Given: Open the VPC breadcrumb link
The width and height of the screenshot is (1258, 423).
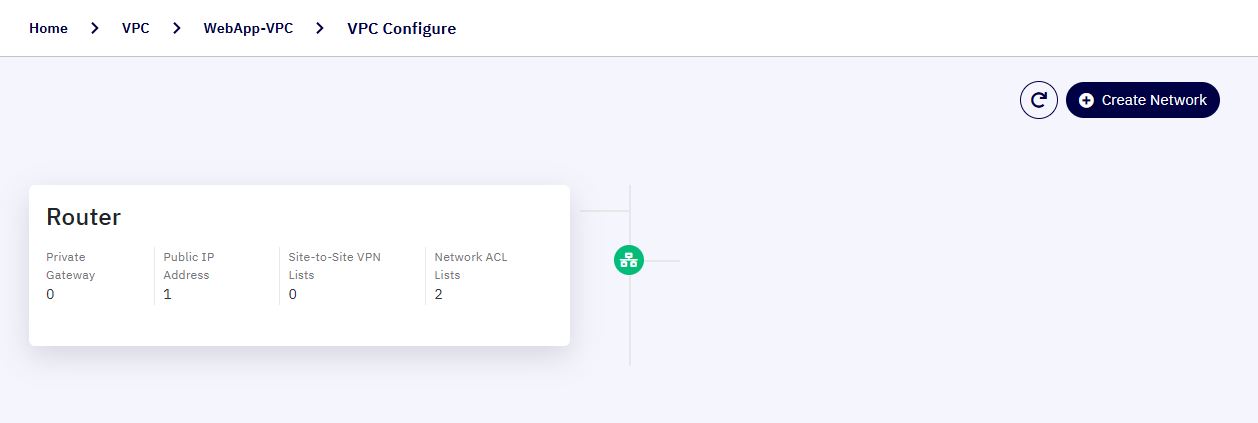Looking at the screenshot, I should coord(136,28).
